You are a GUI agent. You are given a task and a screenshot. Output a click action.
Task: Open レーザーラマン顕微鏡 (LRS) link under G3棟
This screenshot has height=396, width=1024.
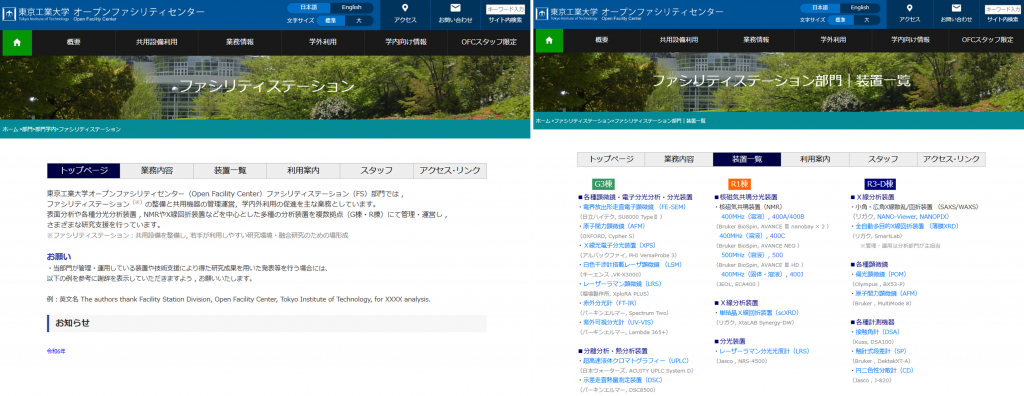point(621,284)
